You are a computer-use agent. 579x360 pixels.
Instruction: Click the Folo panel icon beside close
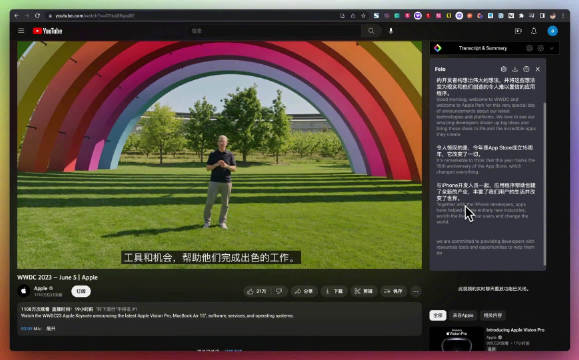pyautogui.click(x=526, y=69)
